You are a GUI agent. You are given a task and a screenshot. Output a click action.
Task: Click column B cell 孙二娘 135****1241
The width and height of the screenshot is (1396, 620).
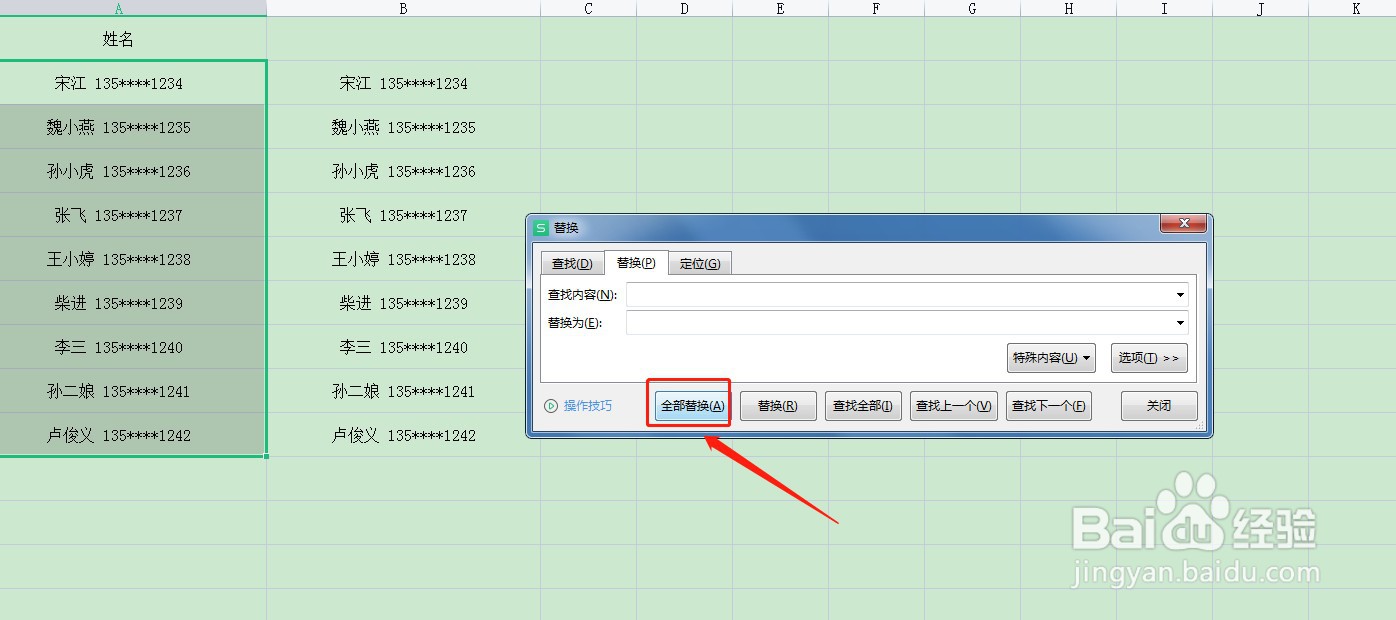[403, 391]
